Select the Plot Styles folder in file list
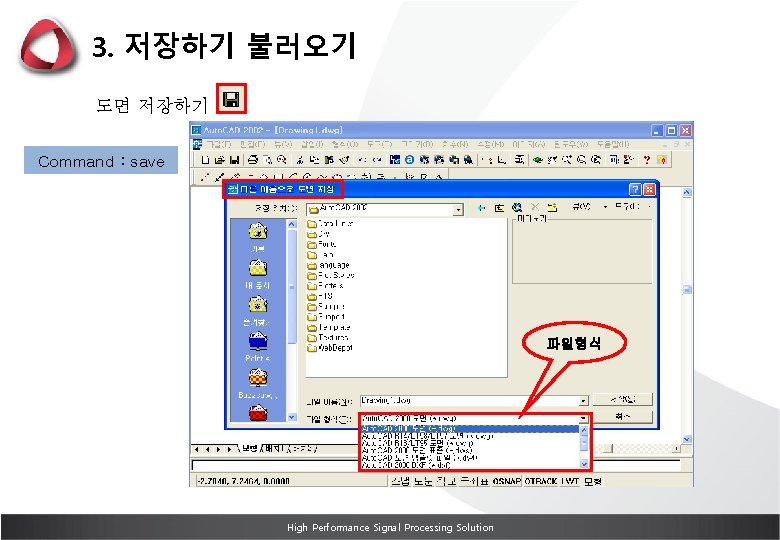This screenshot has width=780, height=540. [331, 275]
